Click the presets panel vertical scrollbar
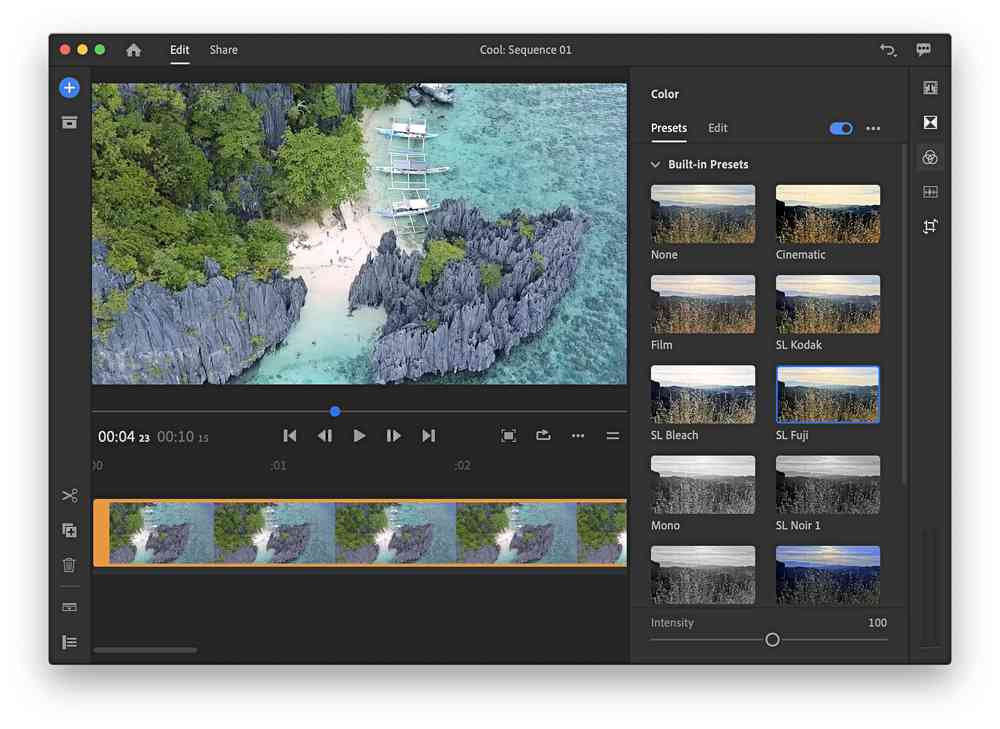The width and height of the screenshot is (1000, 729). tap(903, 315)
